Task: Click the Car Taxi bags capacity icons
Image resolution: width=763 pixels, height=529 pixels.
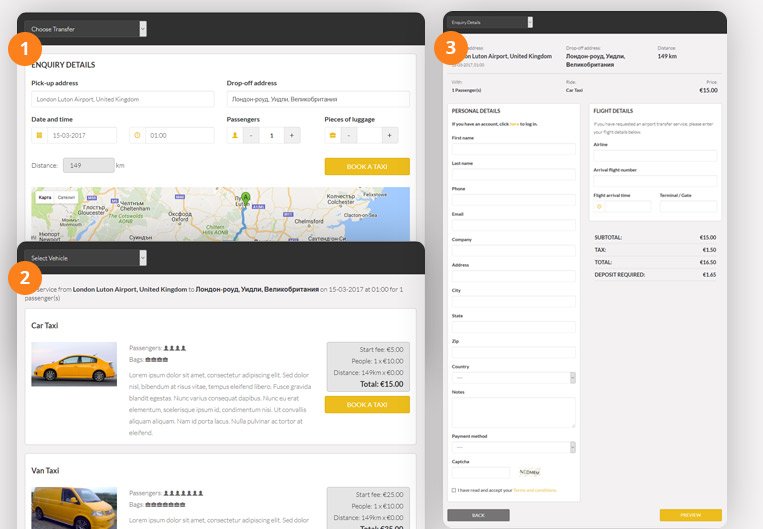Action: [x=157, y=360]
